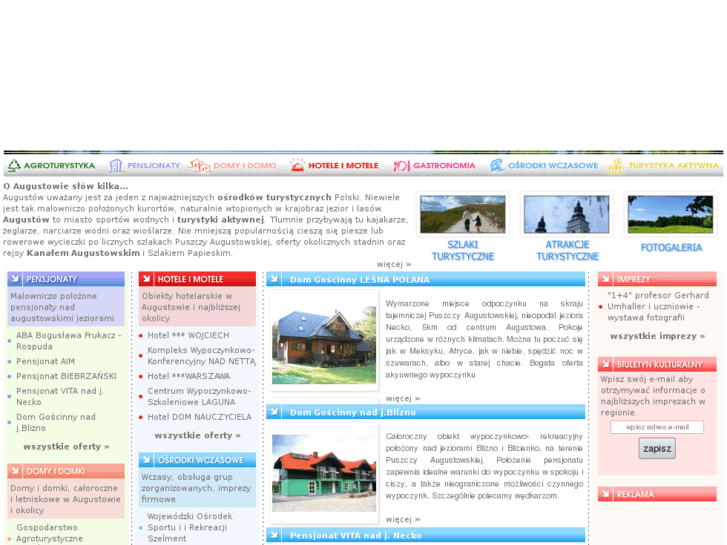Click Hotele i Motele panel header title
The height and width of the screenshot is (545, 727).
[190, 279]
